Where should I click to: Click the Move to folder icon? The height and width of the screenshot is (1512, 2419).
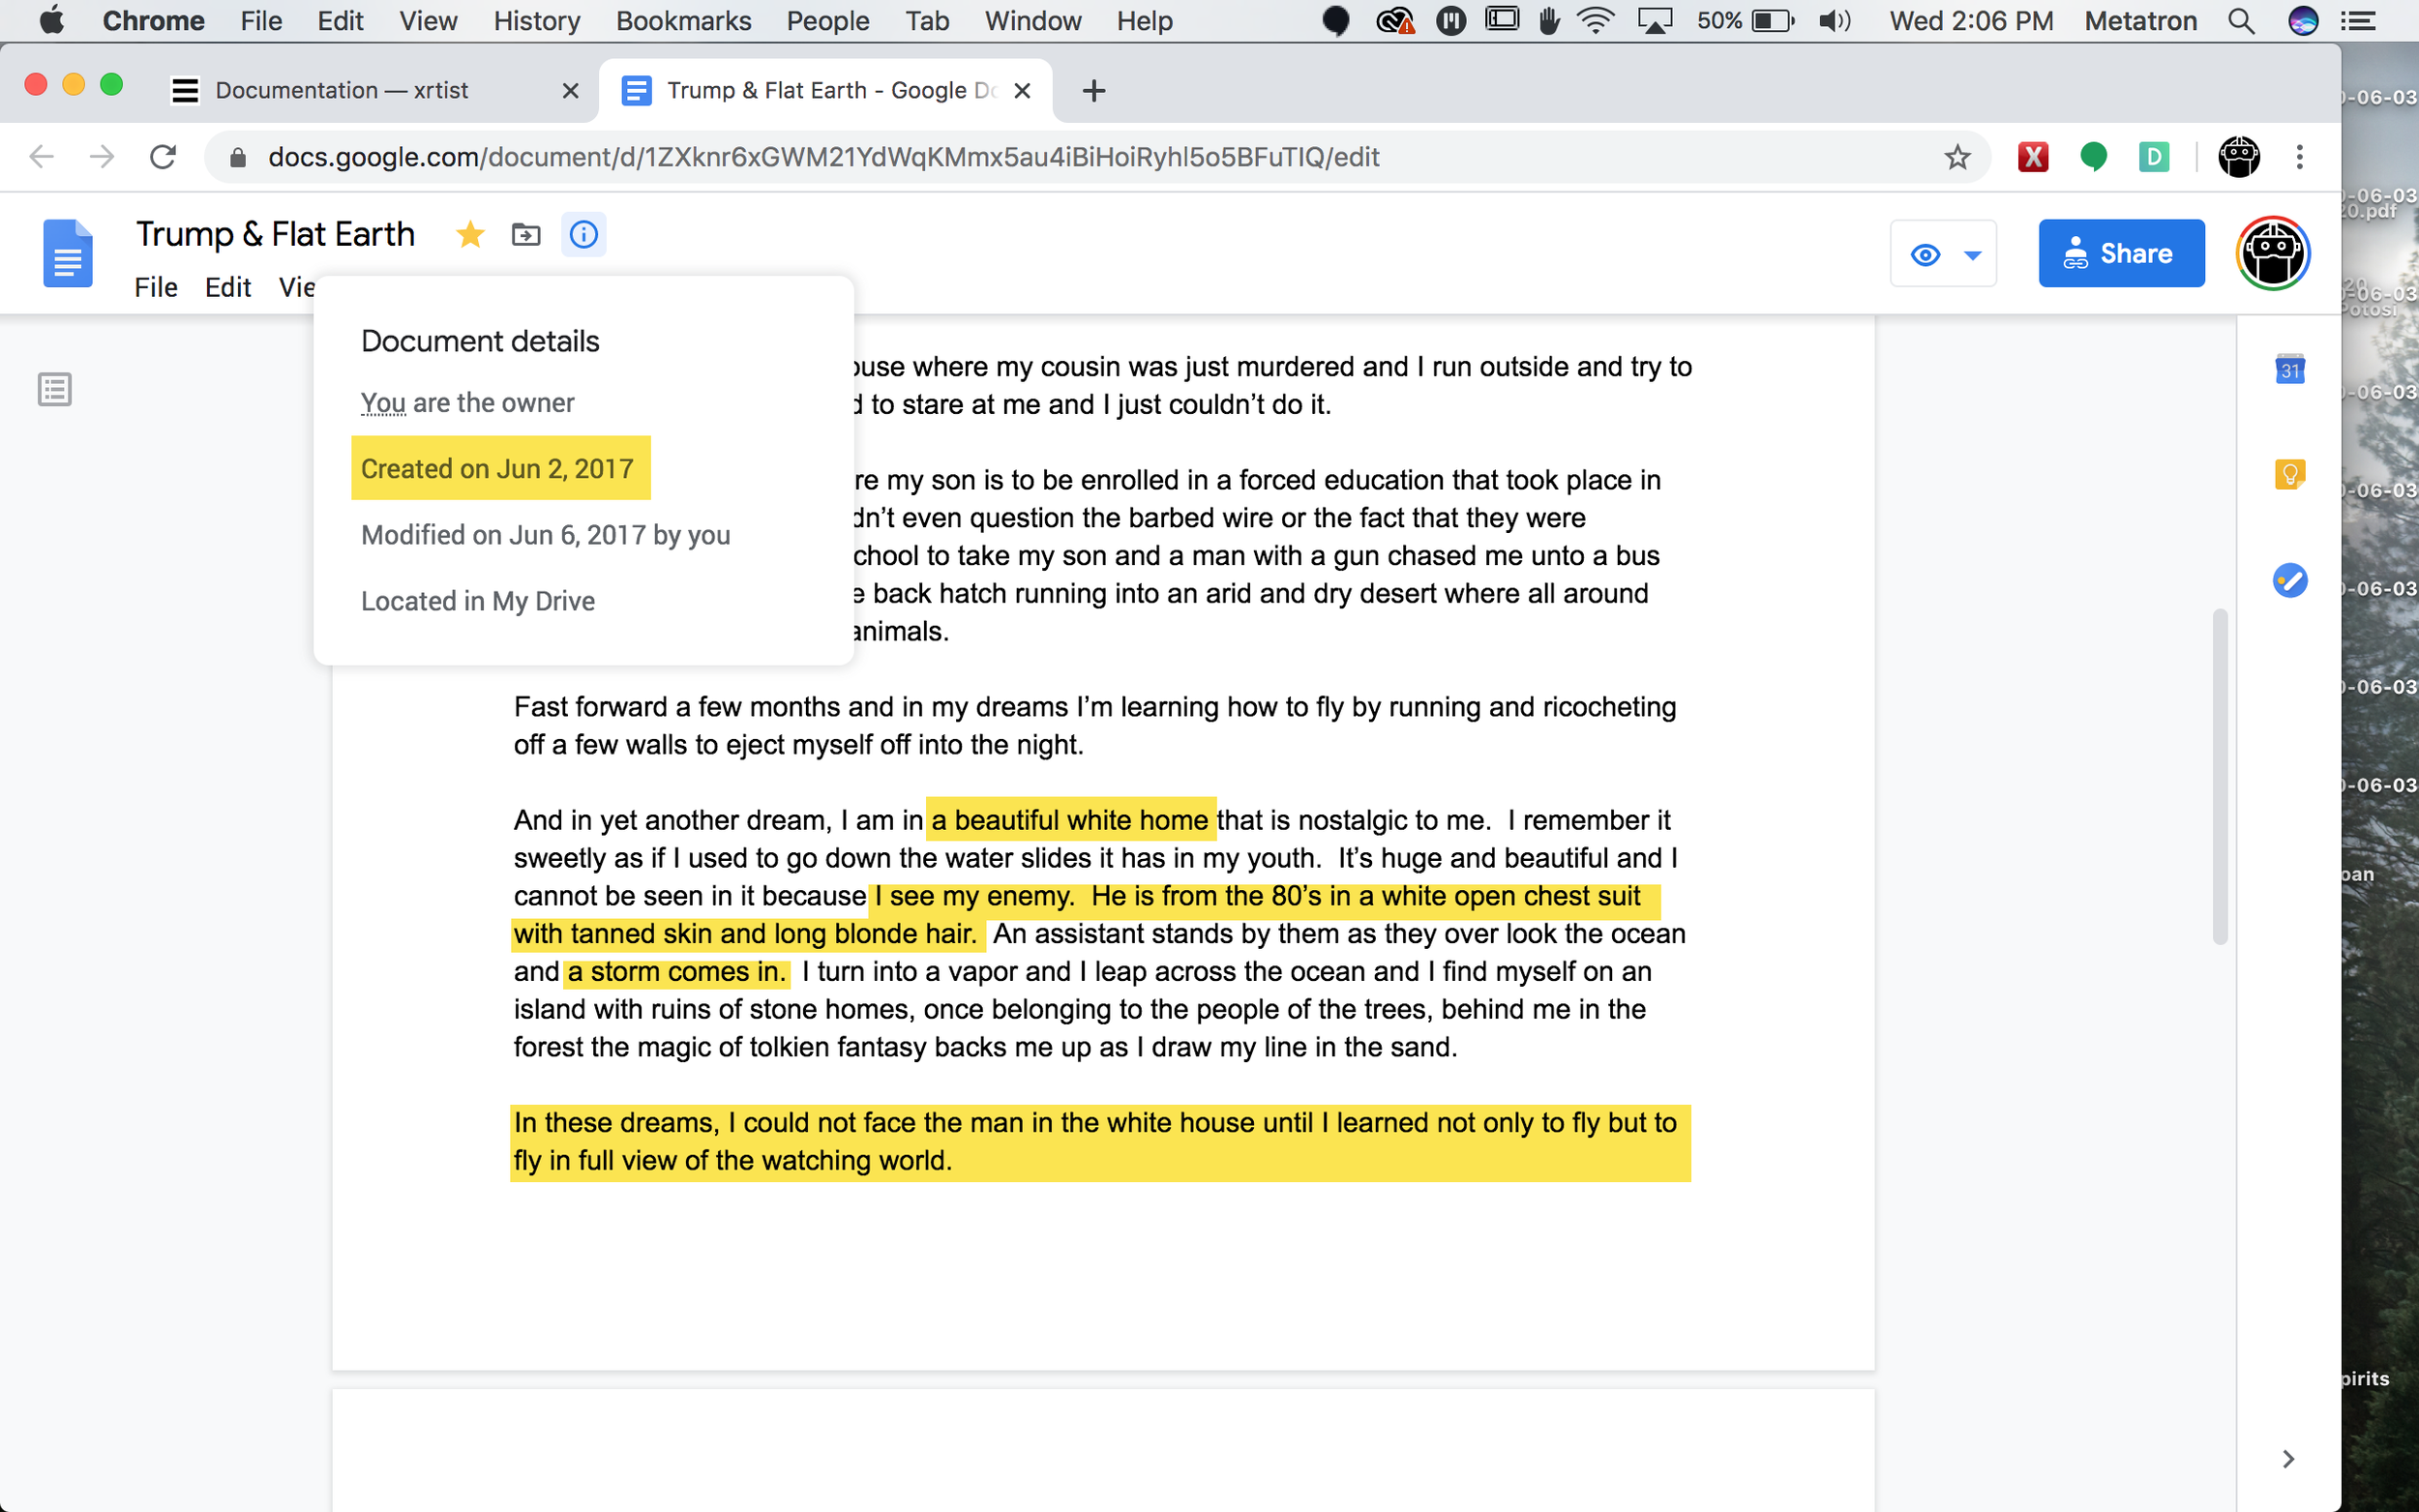click(526, 234)
